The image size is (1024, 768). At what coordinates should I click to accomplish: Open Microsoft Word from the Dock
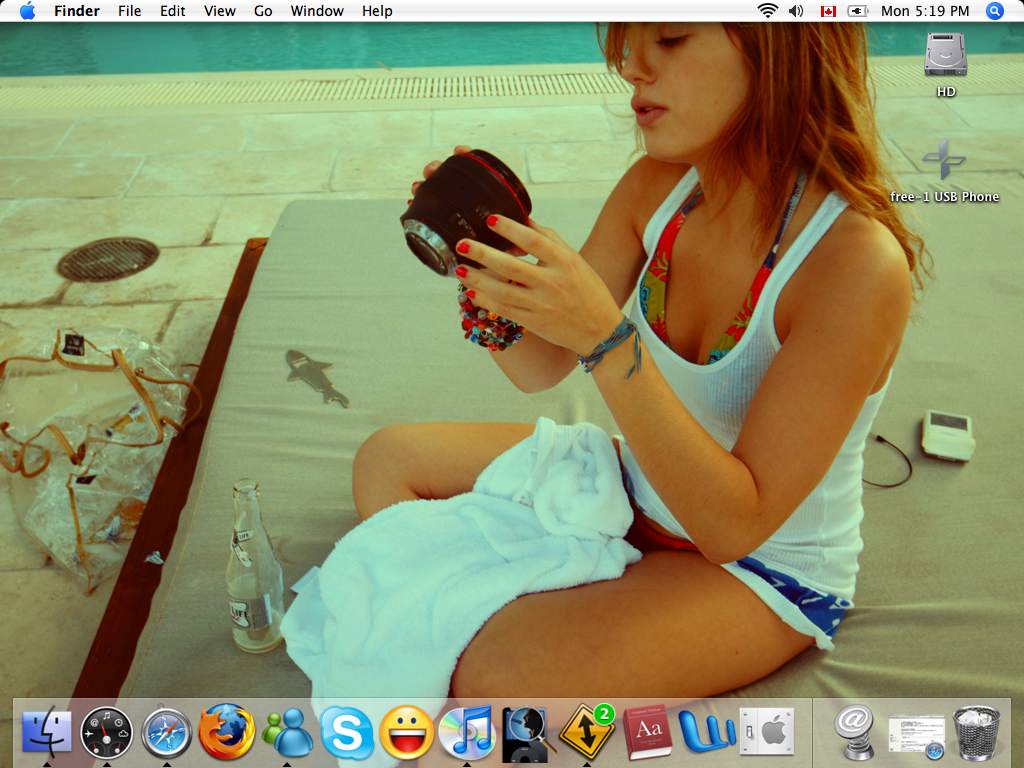[707, 733]
